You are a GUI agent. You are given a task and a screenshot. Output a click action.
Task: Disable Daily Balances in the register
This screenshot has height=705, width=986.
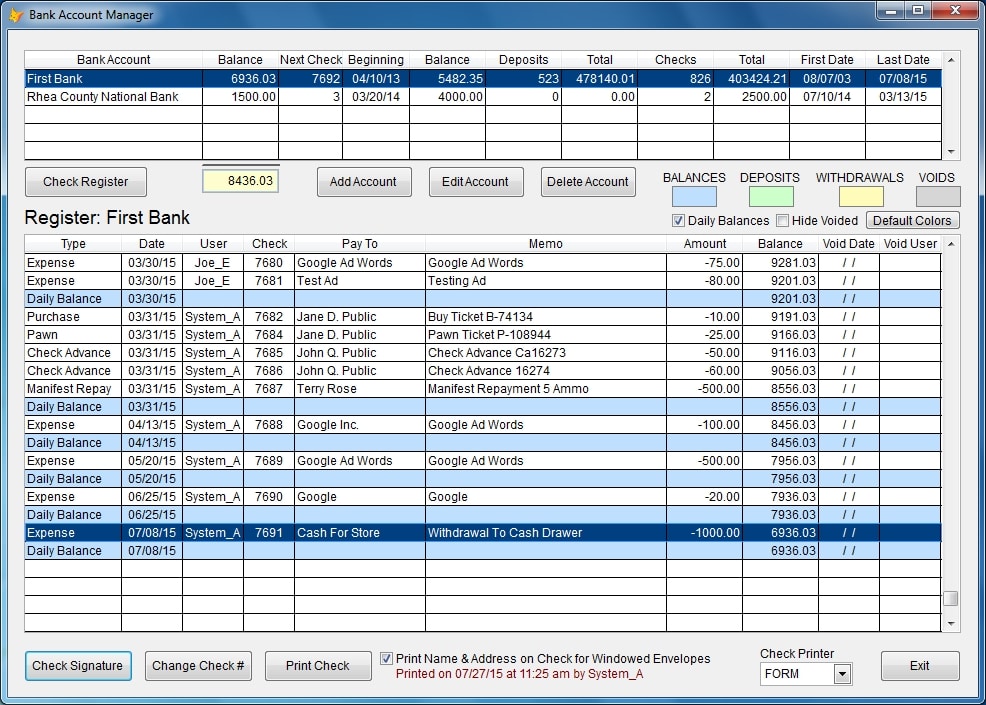click(678, 220)
